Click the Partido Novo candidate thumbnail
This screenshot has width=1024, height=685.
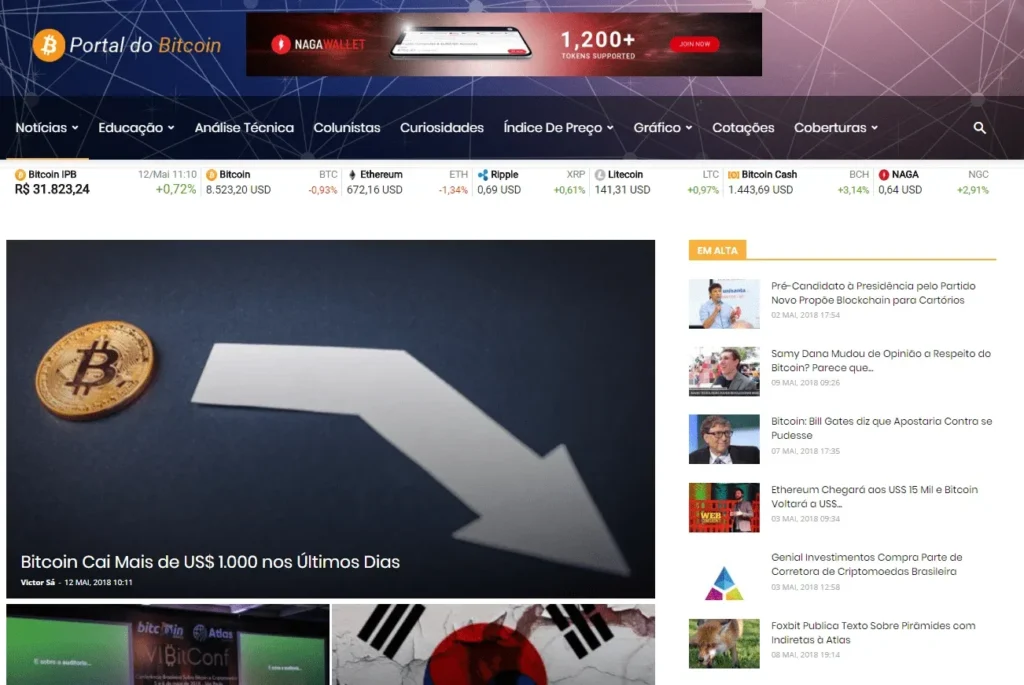(724, 304)
